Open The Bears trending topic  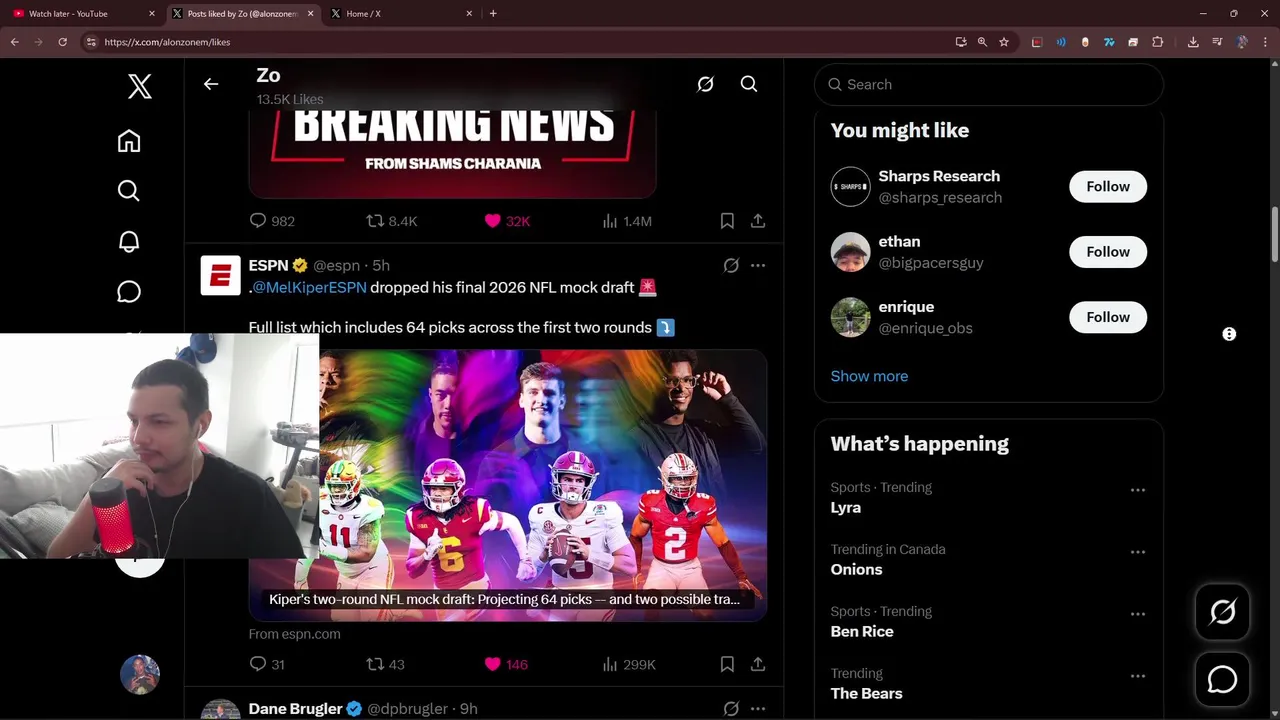(x=866, y=693)
